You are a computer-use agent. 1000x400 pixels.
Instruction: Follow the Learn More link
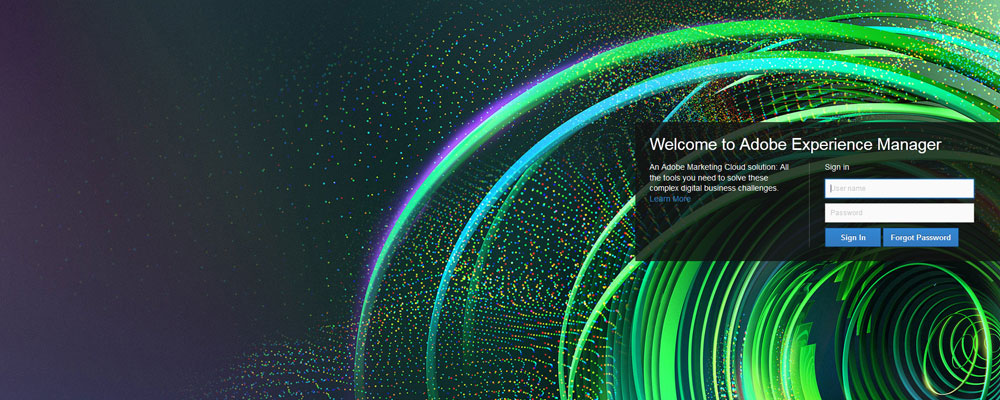point(670,199)
